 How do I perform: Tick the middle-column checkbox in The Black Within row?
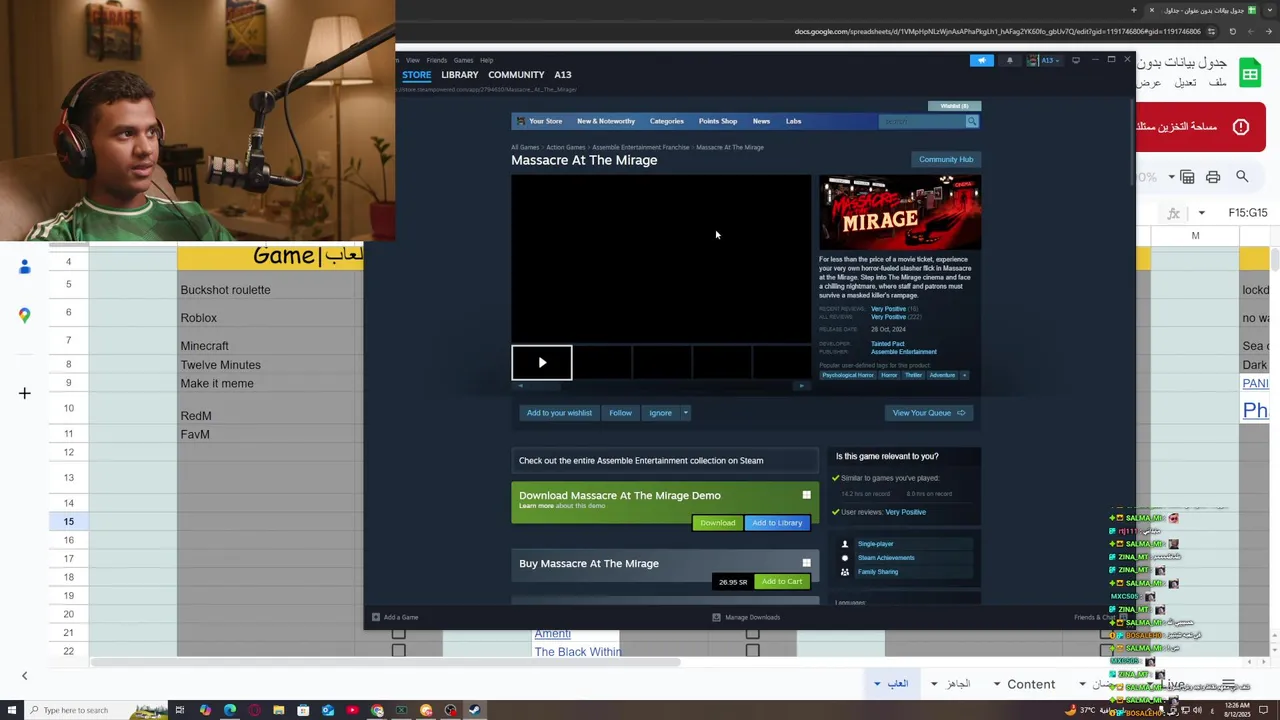pyautogui.click(x=752, y=651)
